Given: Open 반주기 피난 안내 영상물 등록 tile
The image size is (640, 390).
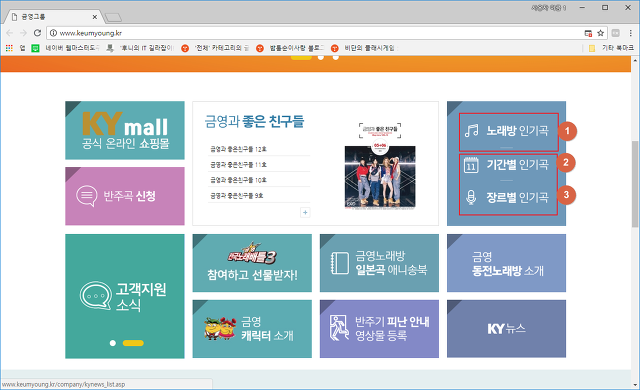Looking at the screenshot, I should [379, 329].
